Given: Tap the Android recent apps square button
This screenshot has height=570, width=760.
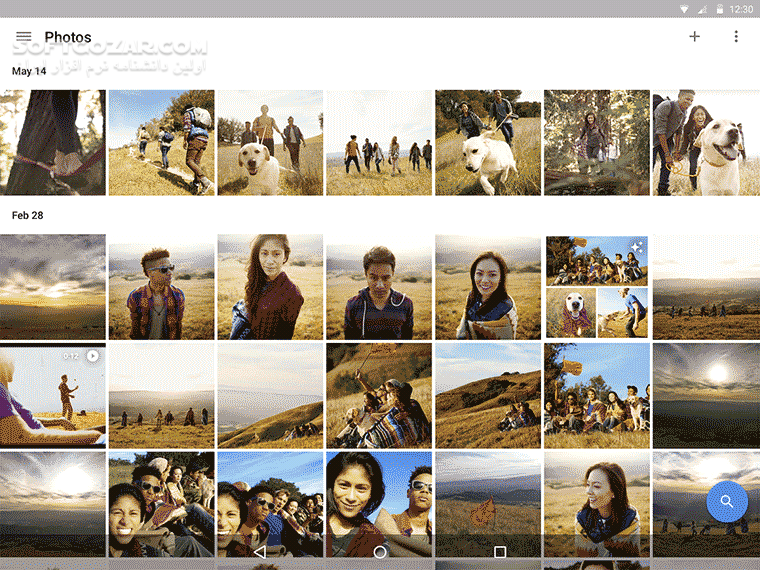Looking at the screenshot, I should pyautogui.click(x=500, y=552).
